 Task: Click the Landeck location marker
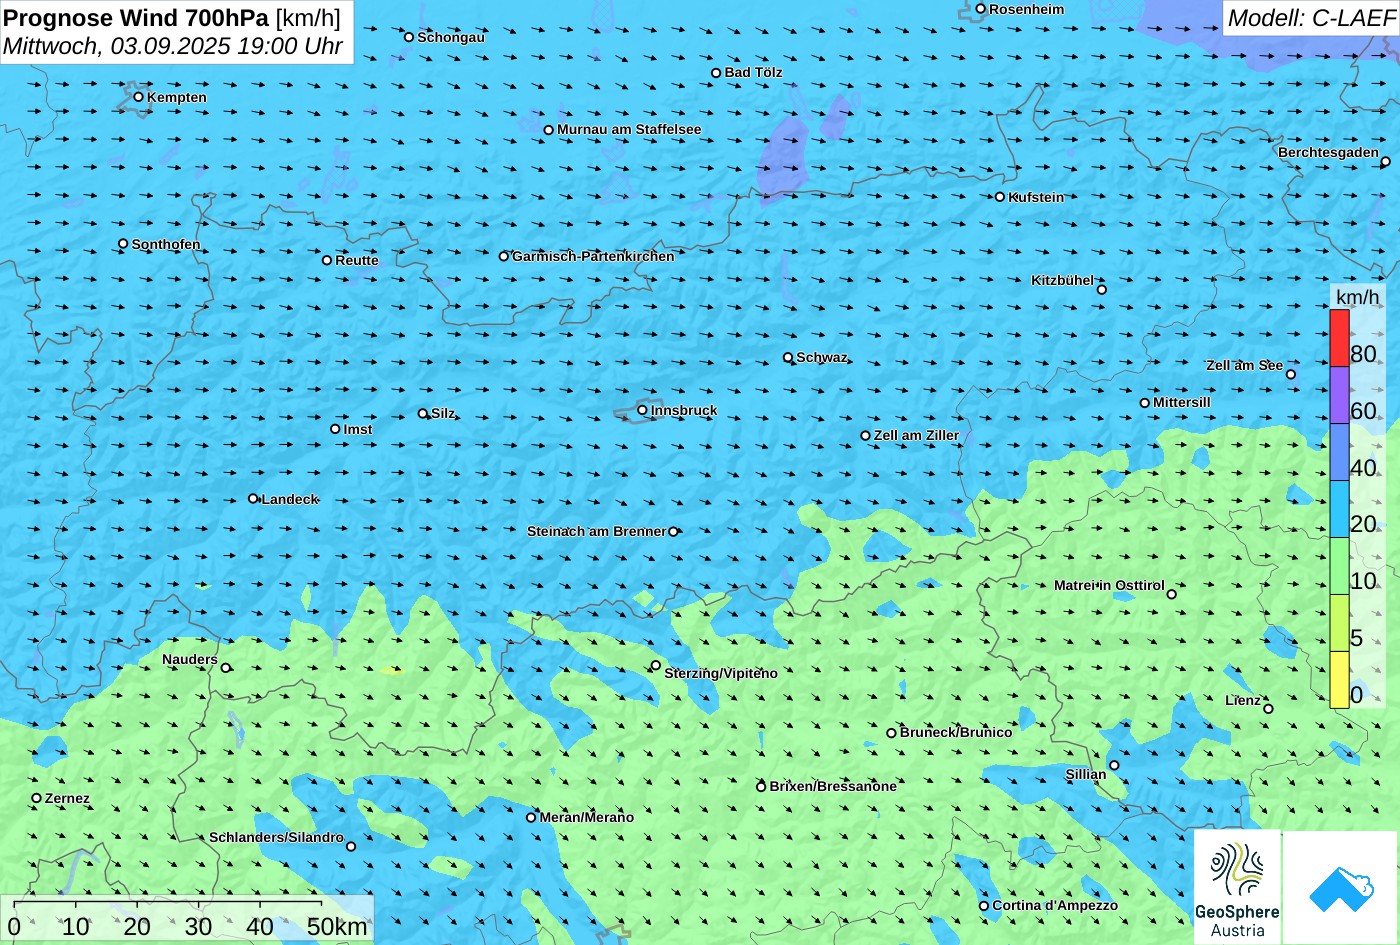tap(253, 498)
